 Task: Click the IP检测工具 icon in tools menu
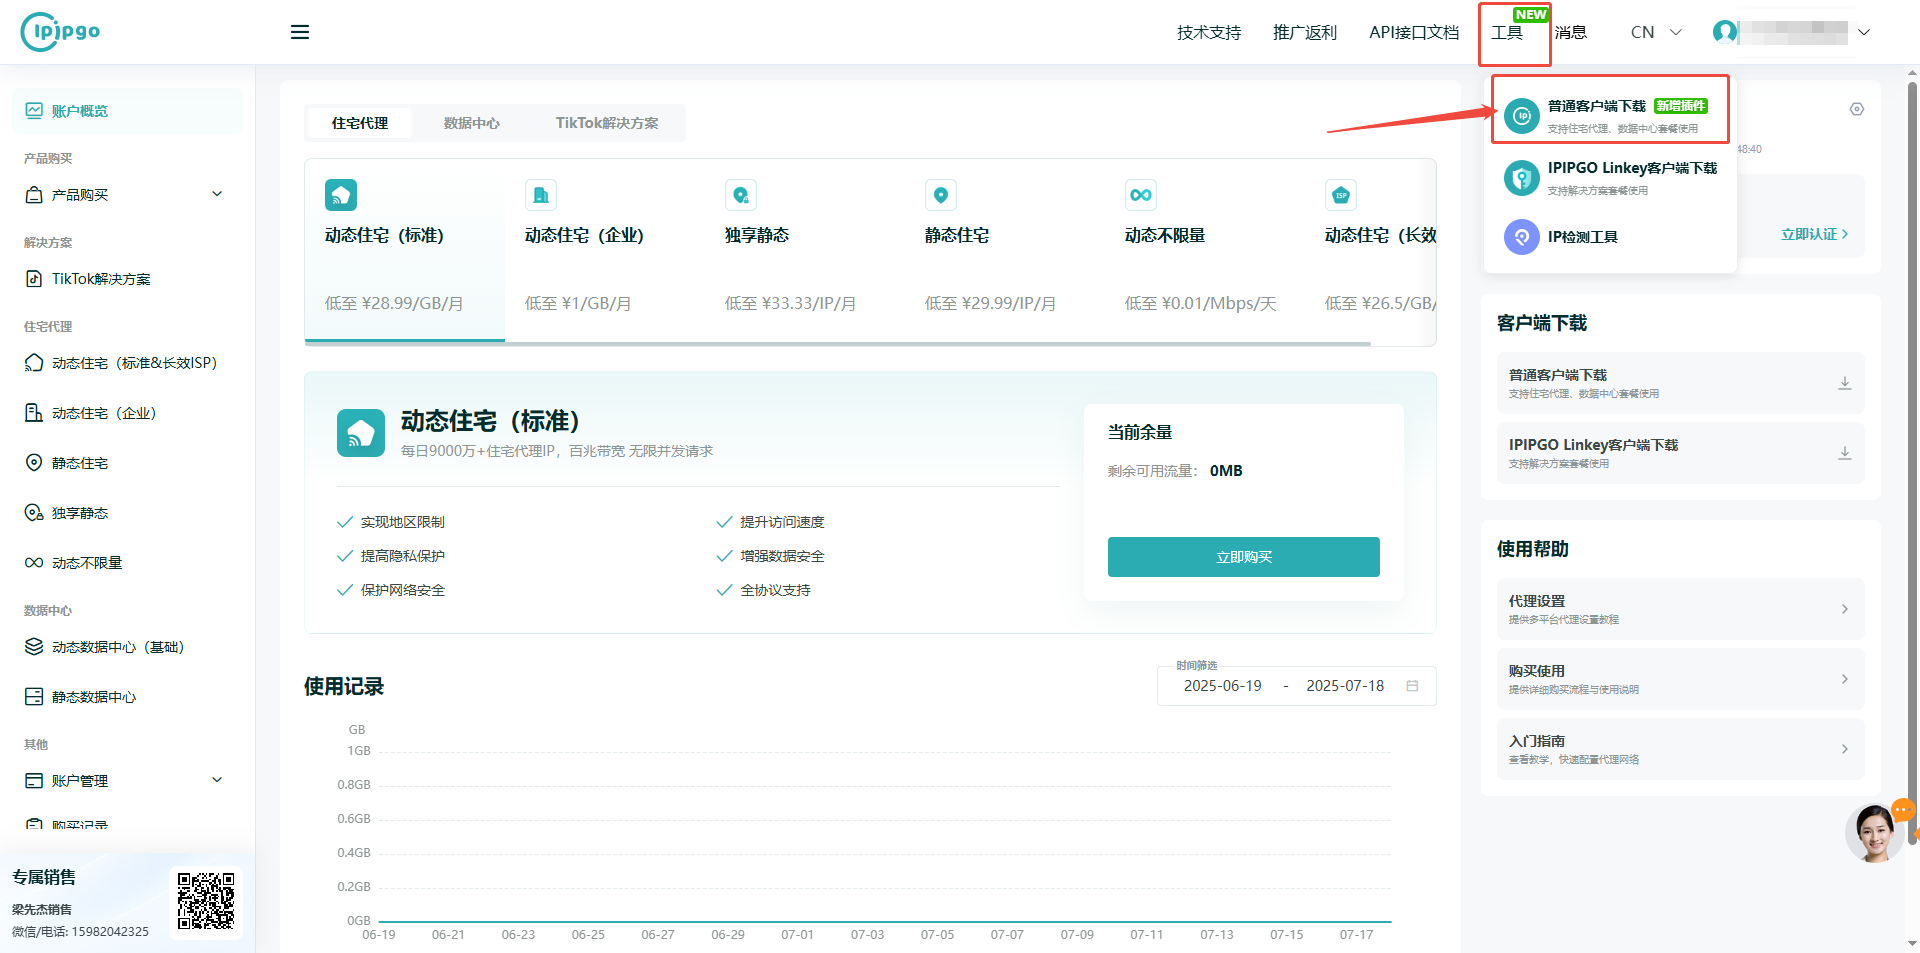(x=1521, y=237)
